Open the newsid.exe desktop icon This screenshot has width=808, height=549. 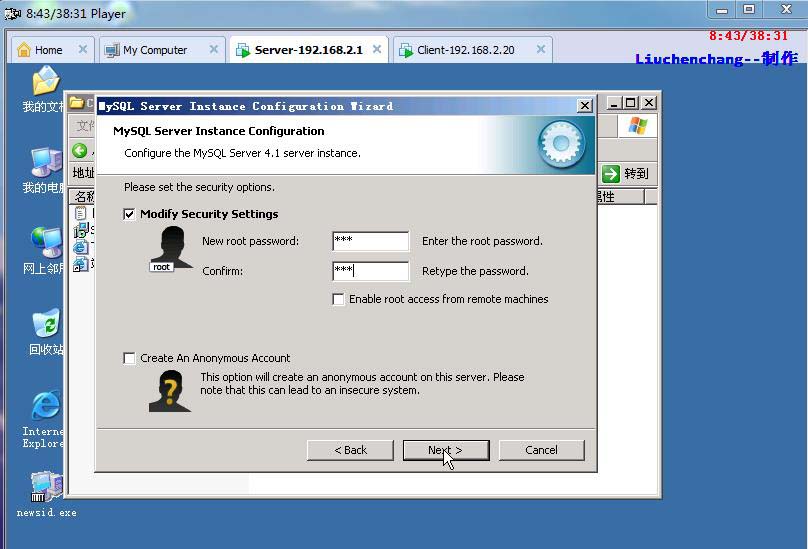46,487
